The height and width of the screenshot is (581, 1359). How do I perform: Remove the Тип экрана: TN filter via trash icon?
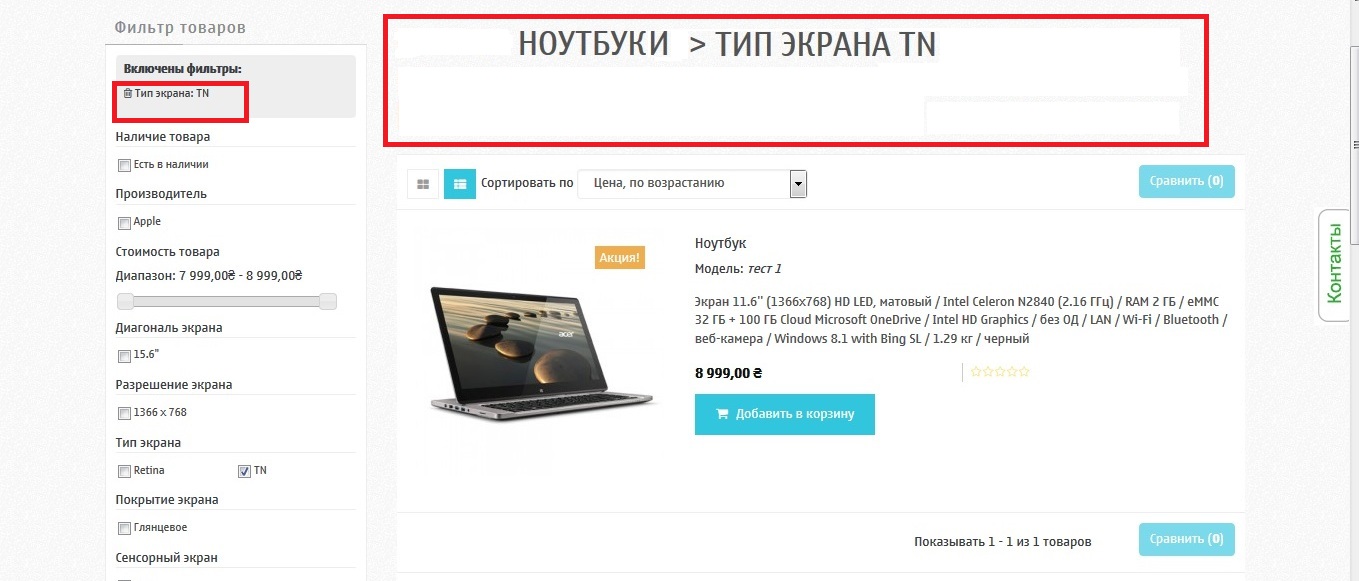(127, 93)
